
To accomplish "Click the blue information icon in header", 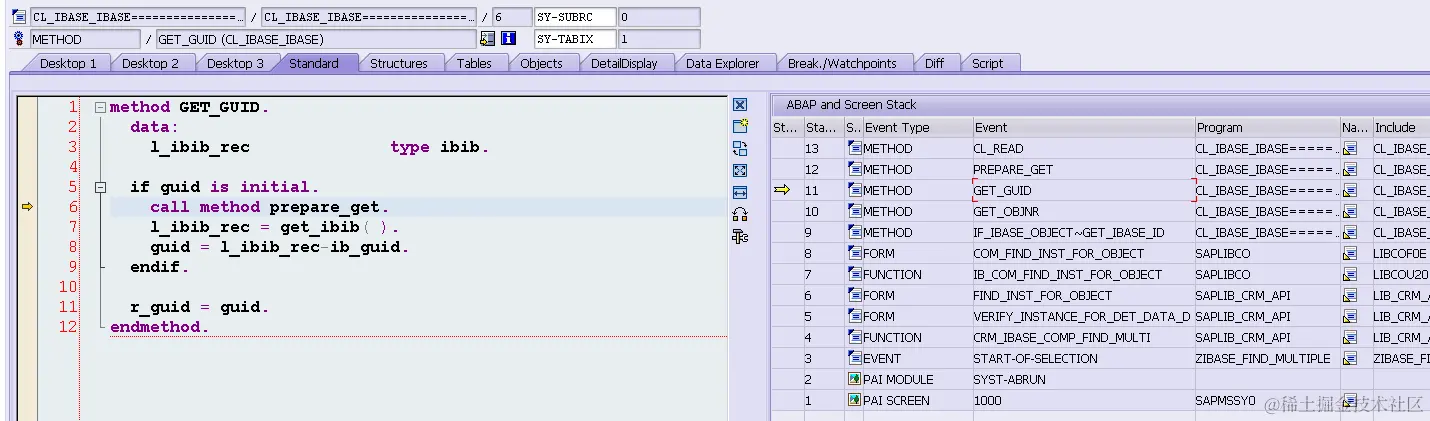I will [x=508, y=39].
